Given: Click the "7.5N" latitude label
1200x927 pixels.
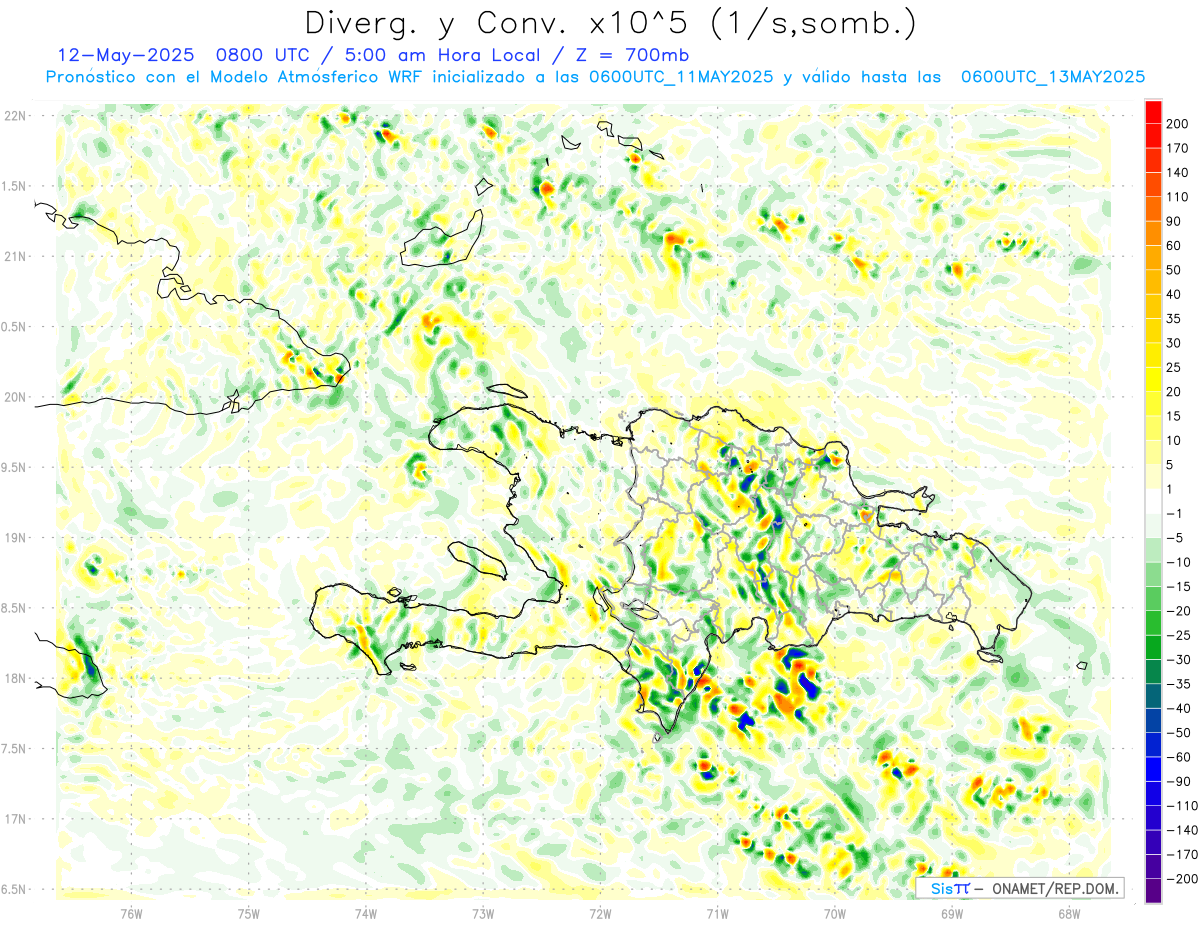Looking at the screenshot, I should pos(14,749).
